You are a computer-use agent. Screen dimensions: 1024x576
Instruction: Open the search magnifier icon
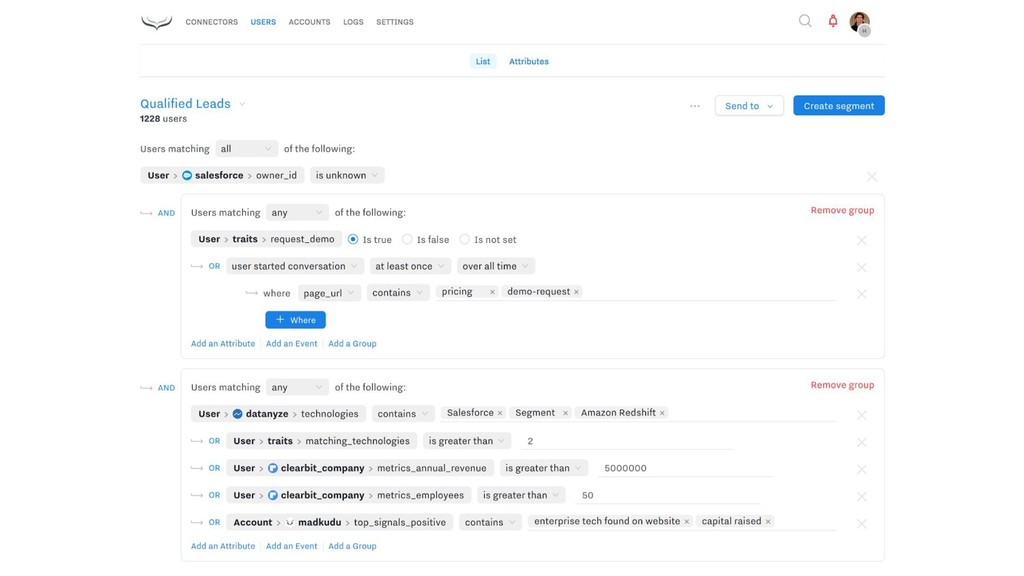coord(805,21)
